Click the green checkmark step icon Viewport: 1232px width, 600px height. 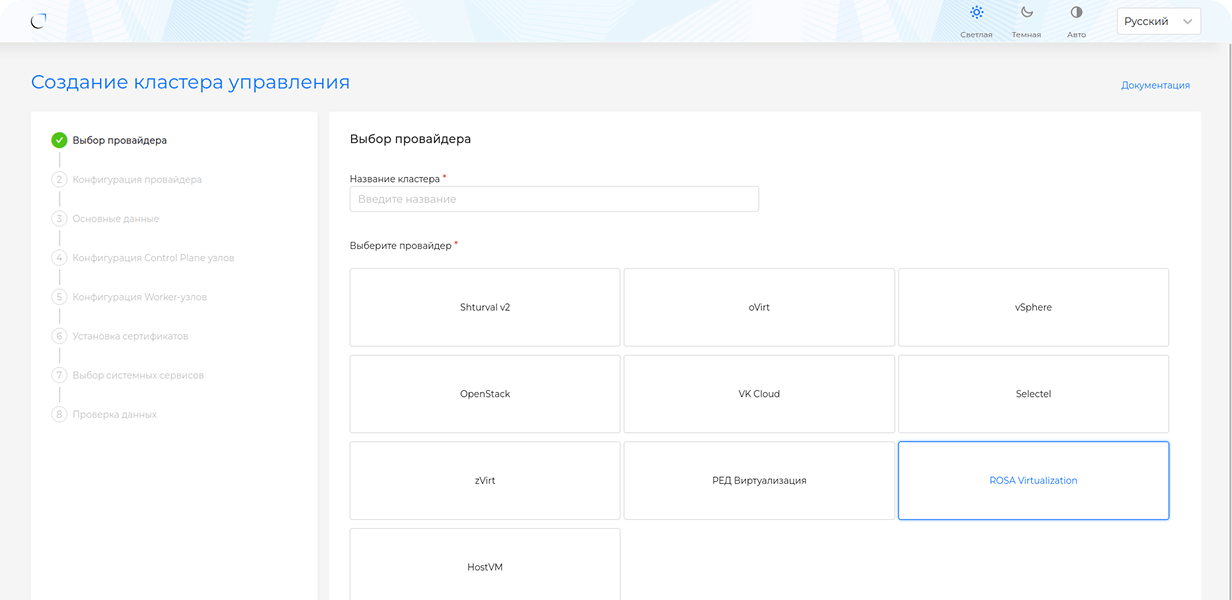click(x=59, y=140)
